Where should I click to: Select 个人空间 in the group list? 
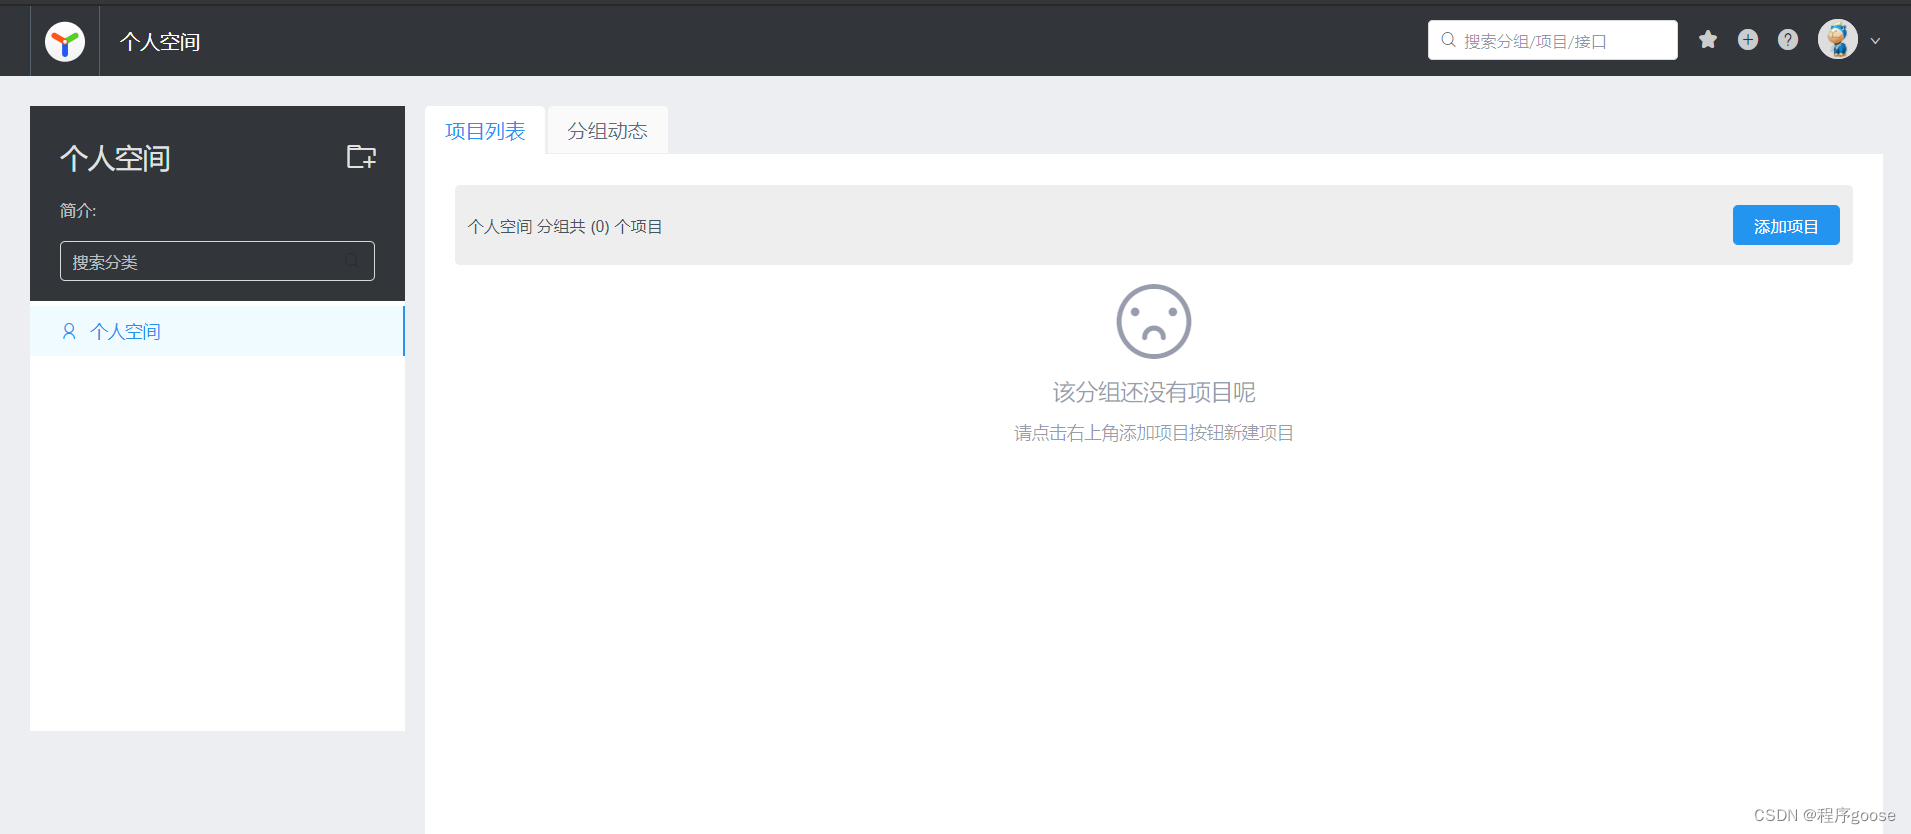pos(217,331)
